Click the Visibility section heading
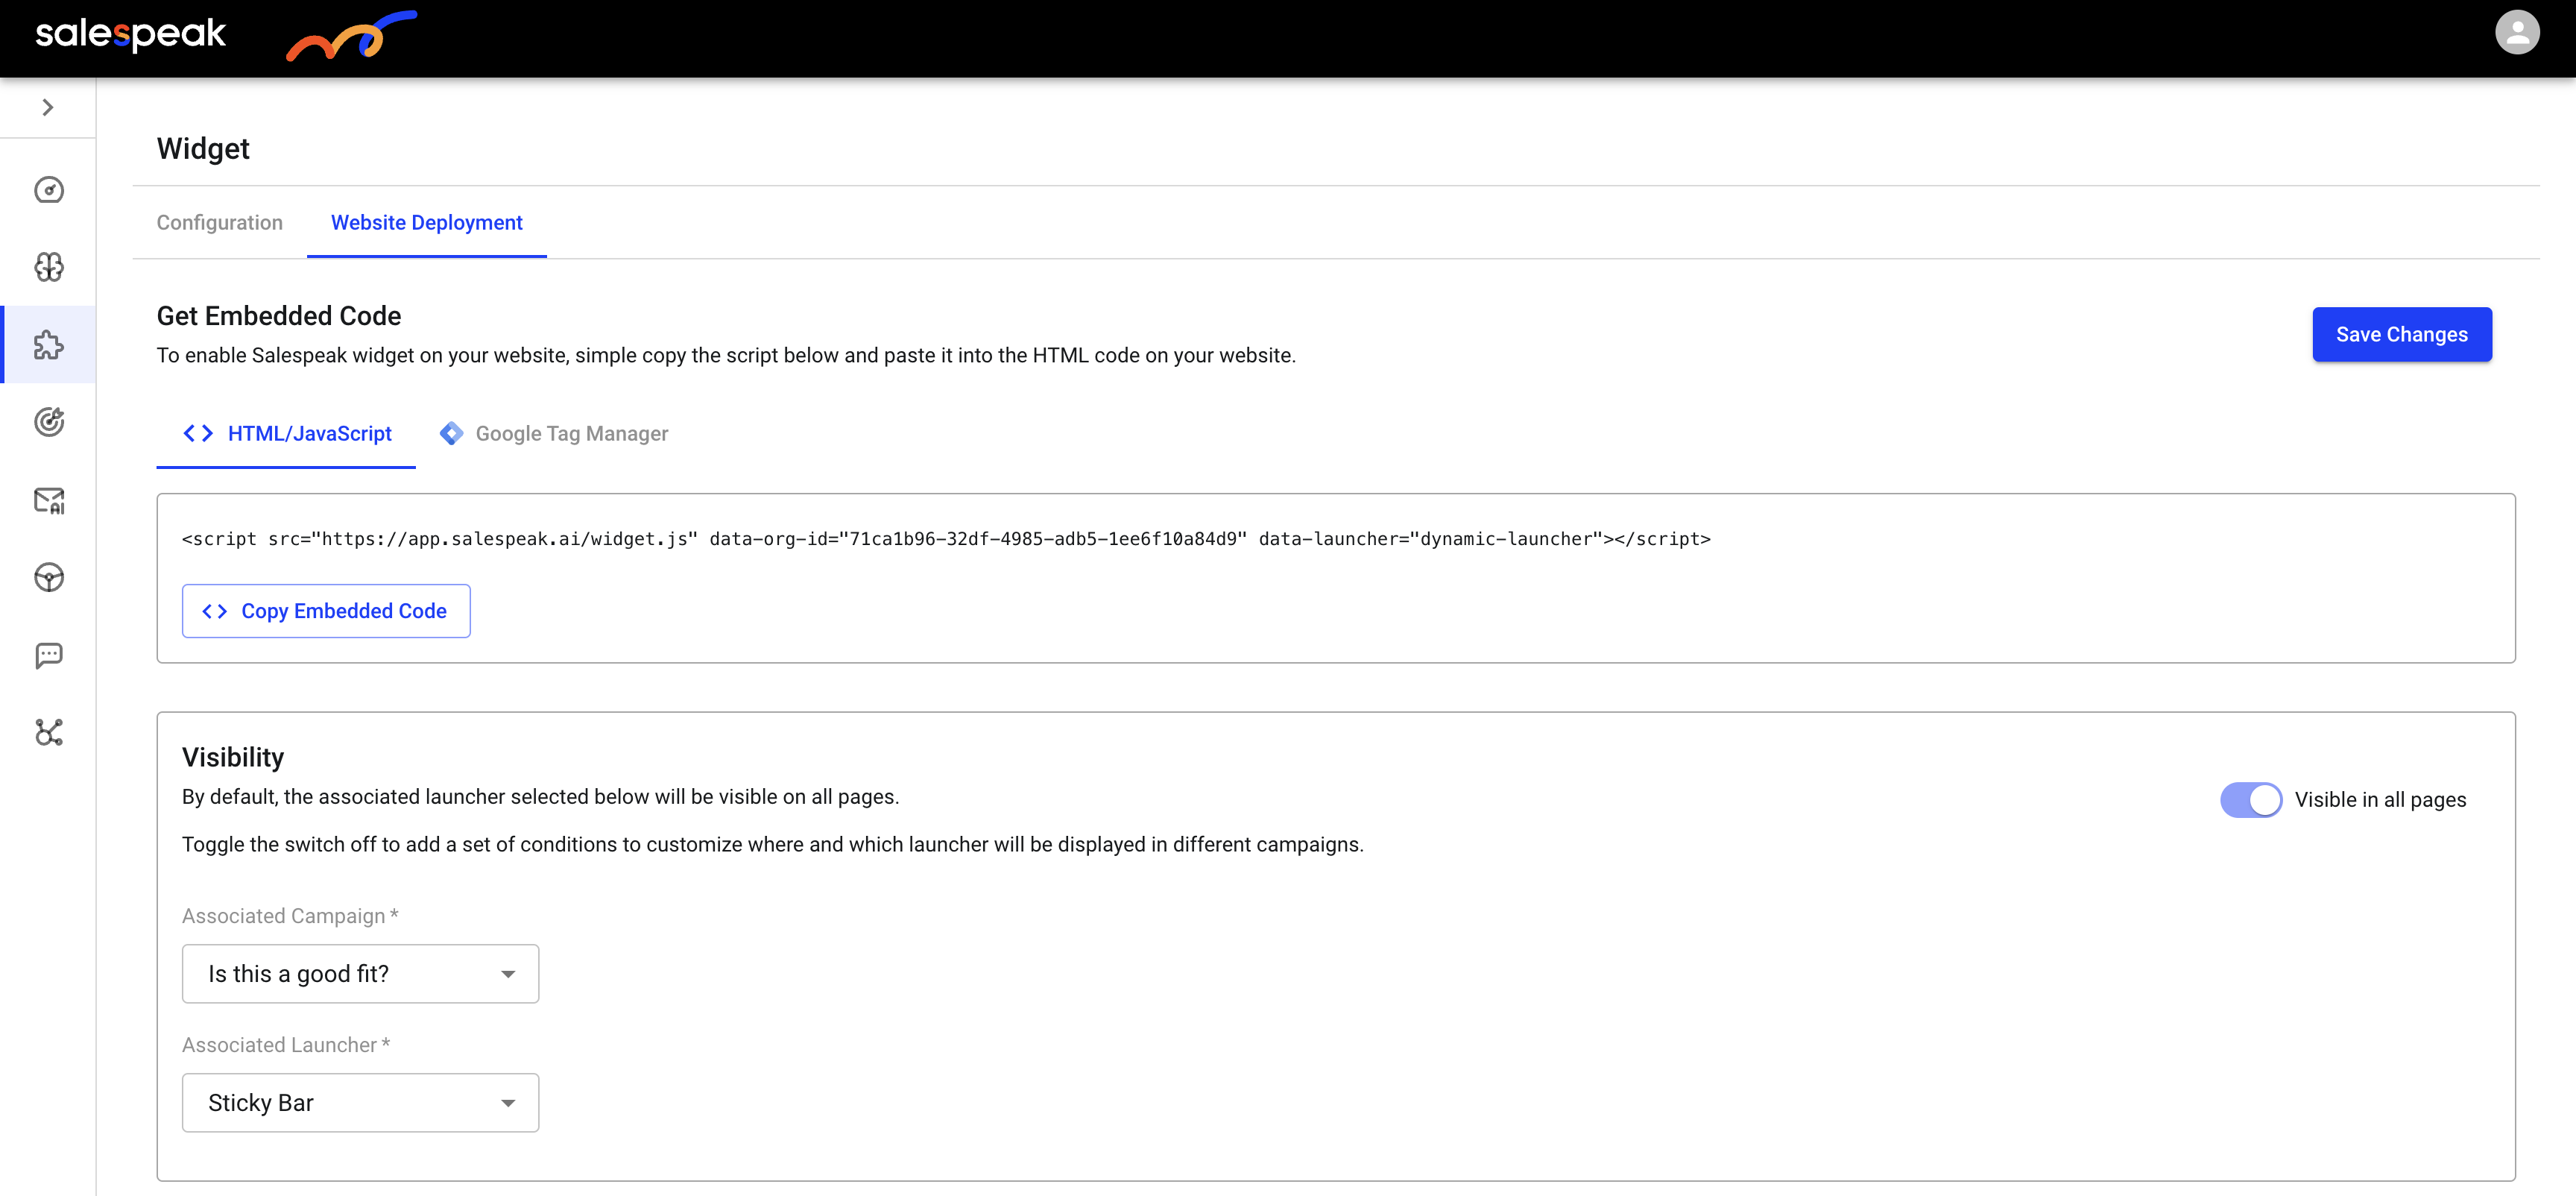This screenshot has height=1196, width=2576. coord(233,757)
